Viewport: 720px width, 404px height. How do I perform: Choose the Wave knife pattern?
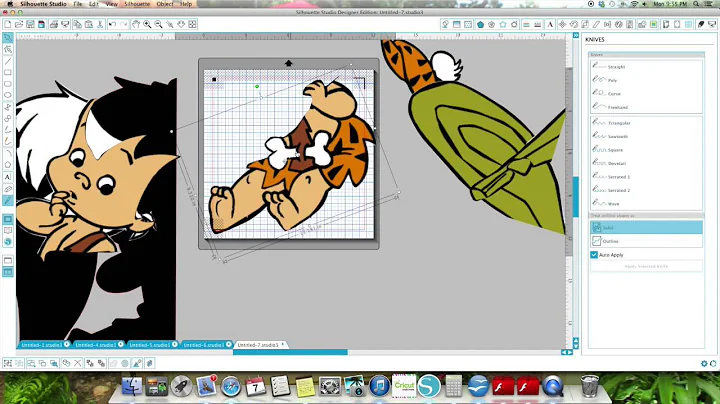[646, 203]
